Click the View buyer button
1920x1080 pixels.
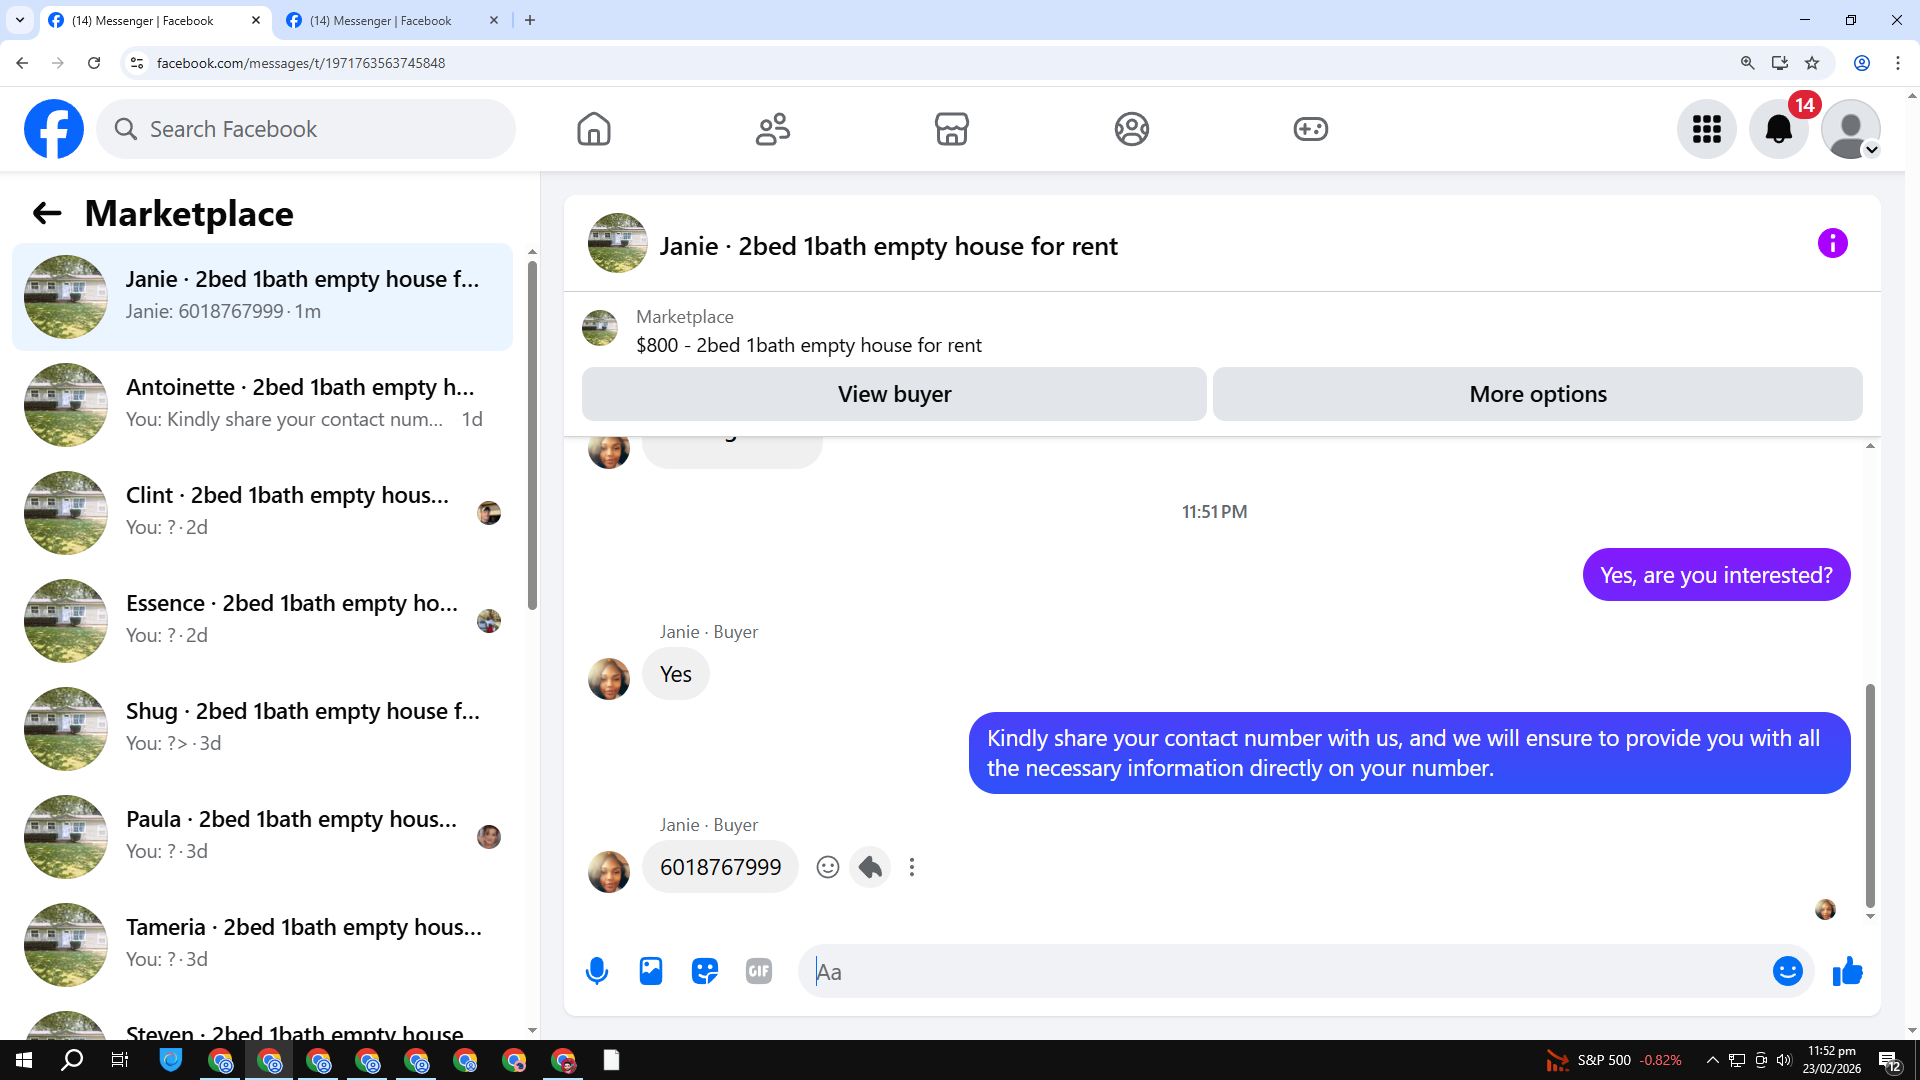point(894,394)
